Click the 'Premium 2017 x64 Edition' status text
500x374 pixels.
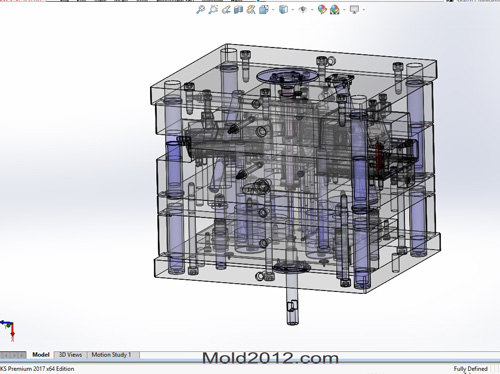(x=41, y=369)
